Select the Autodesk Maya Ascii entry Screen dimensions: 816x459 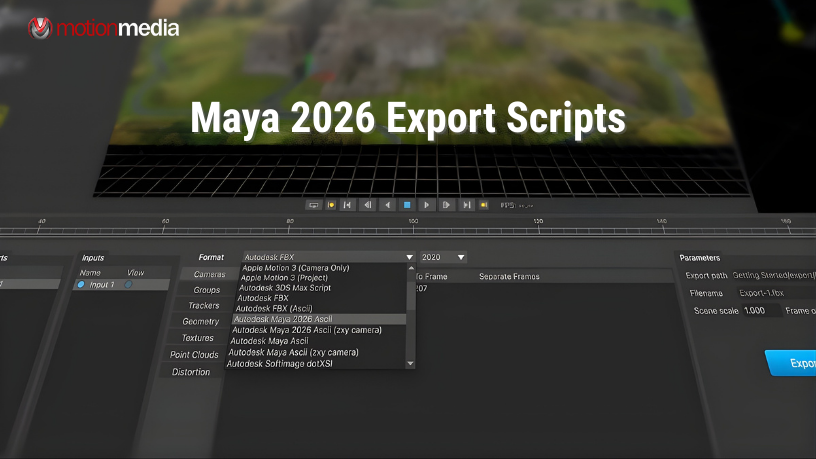pyautogui.click(x=269, y=341)
